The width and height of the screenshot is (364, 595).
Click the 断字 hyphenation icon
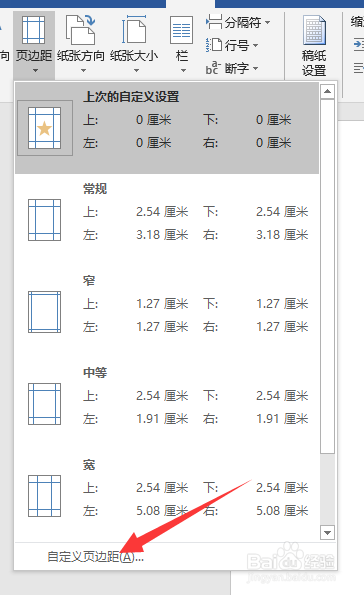tap(213, 68)
